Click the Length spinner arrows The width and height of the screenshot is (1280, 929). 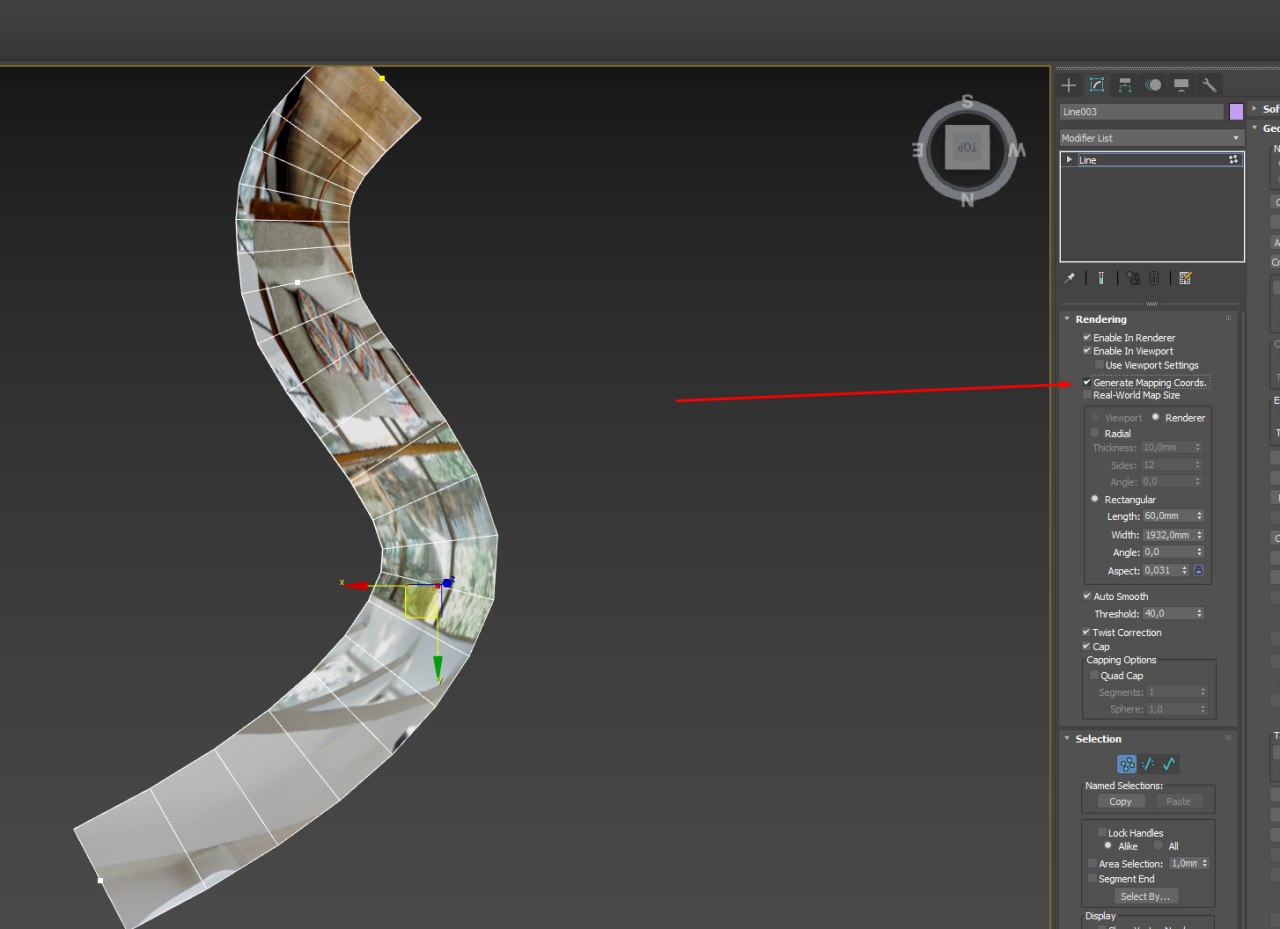[x=1199, y=516]
